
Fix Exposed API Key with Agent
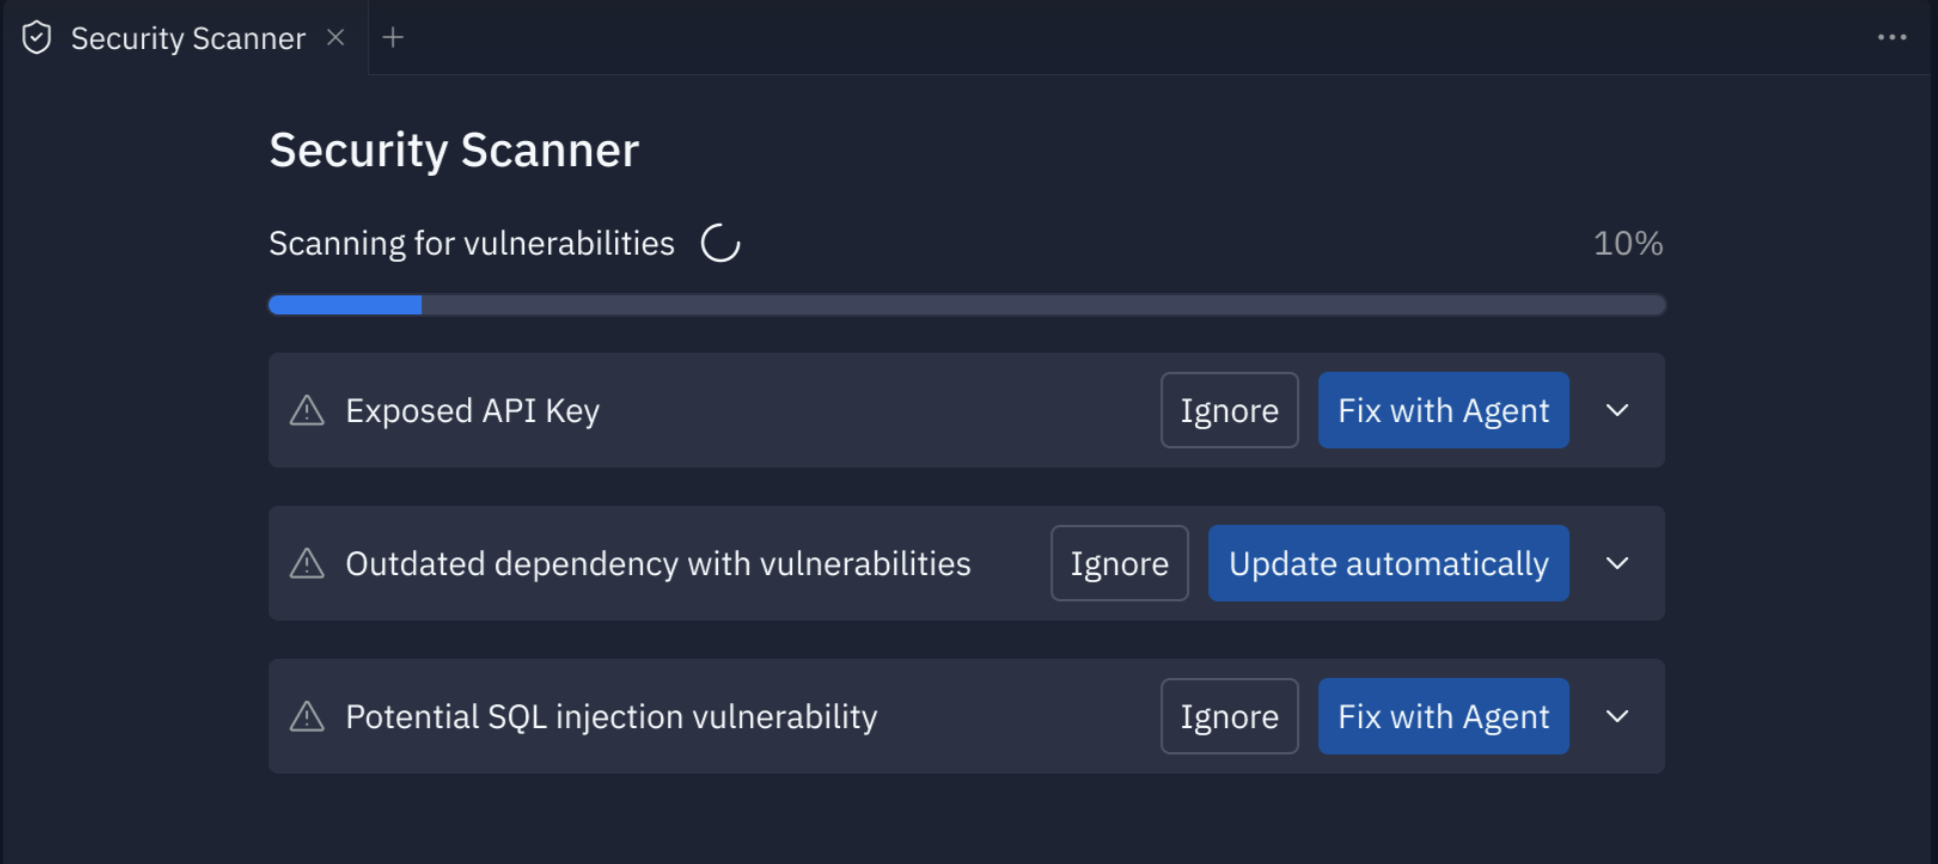click(1443, 410)
